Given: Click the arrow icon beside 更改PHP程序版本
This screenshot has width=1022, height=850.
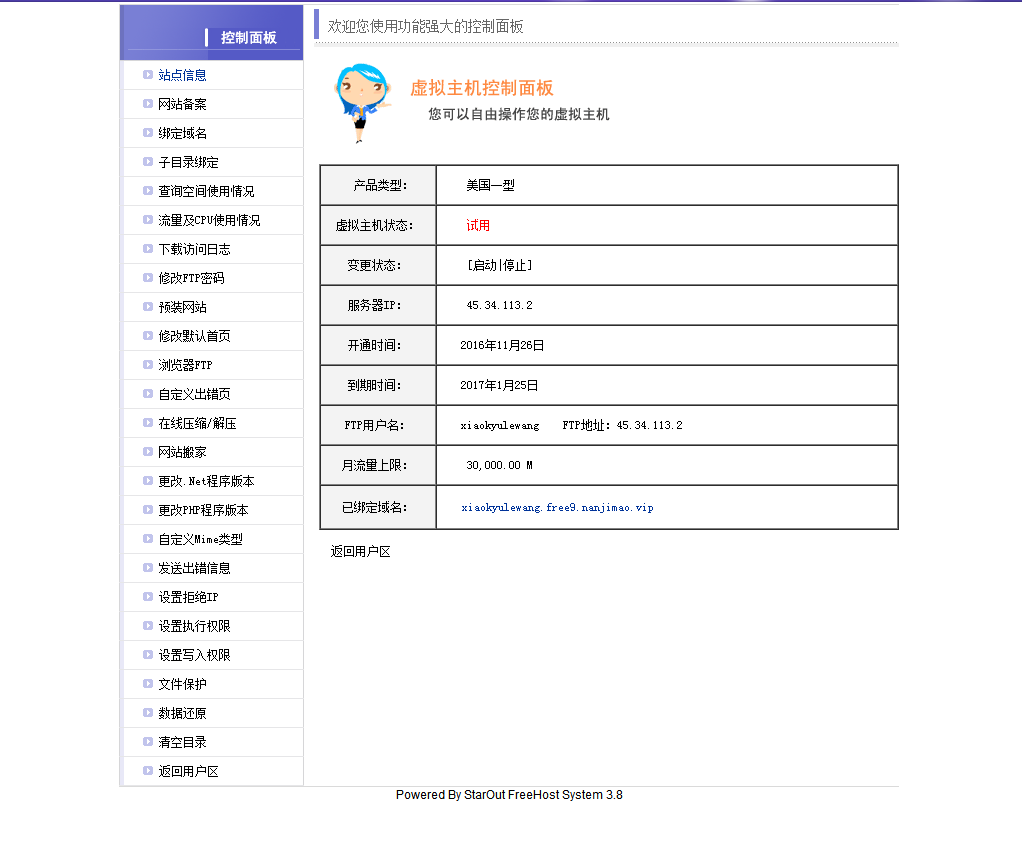Looking at the screenshot, I should pos(148,510).
